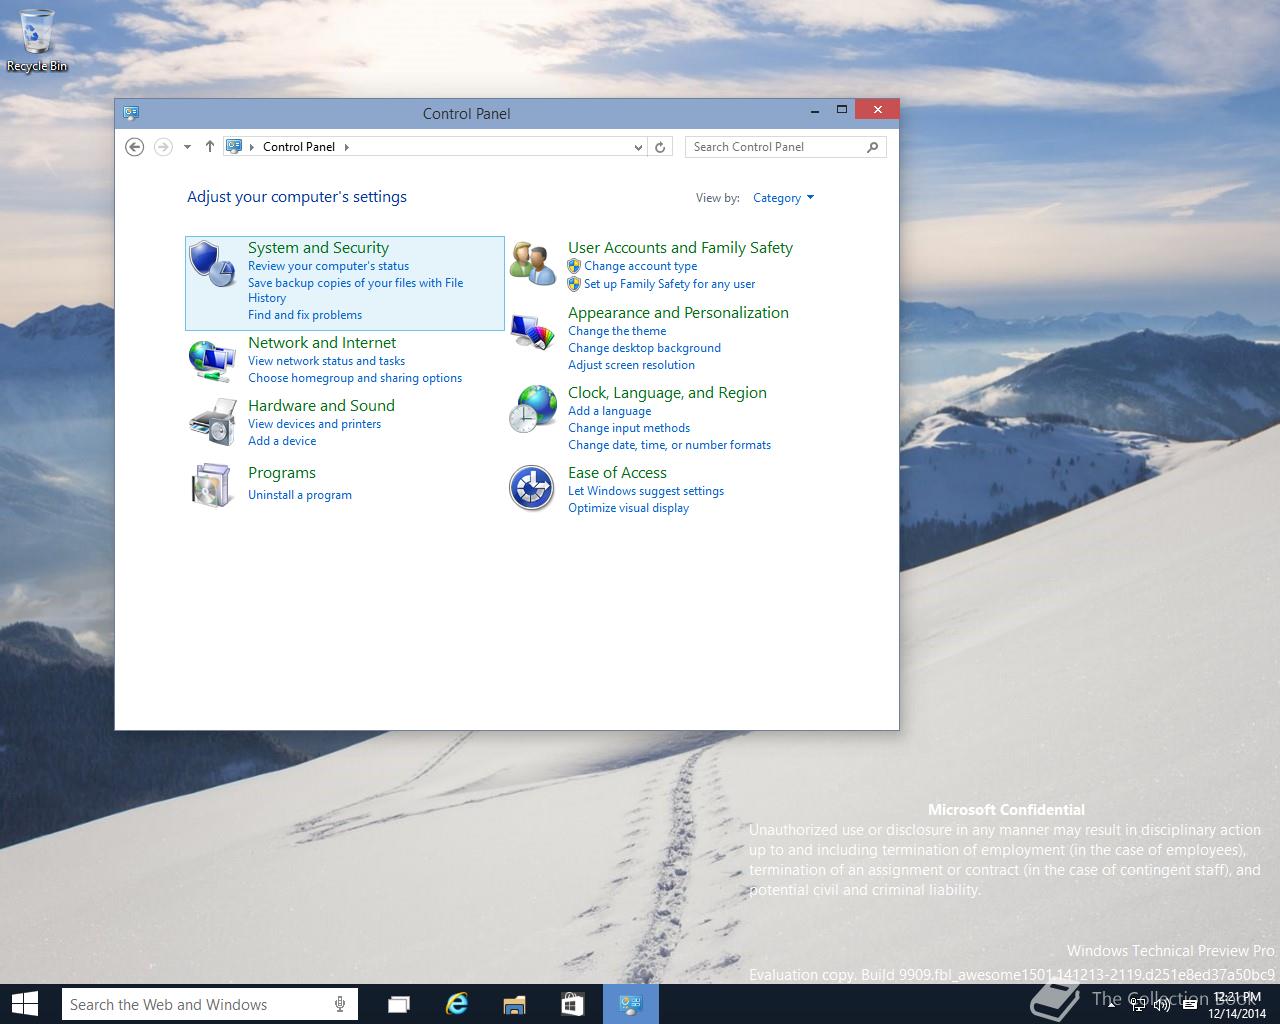1280x1024 pixels.
Task: Open the Network and Internet globe icon
Action: click(x=212, y=360)
